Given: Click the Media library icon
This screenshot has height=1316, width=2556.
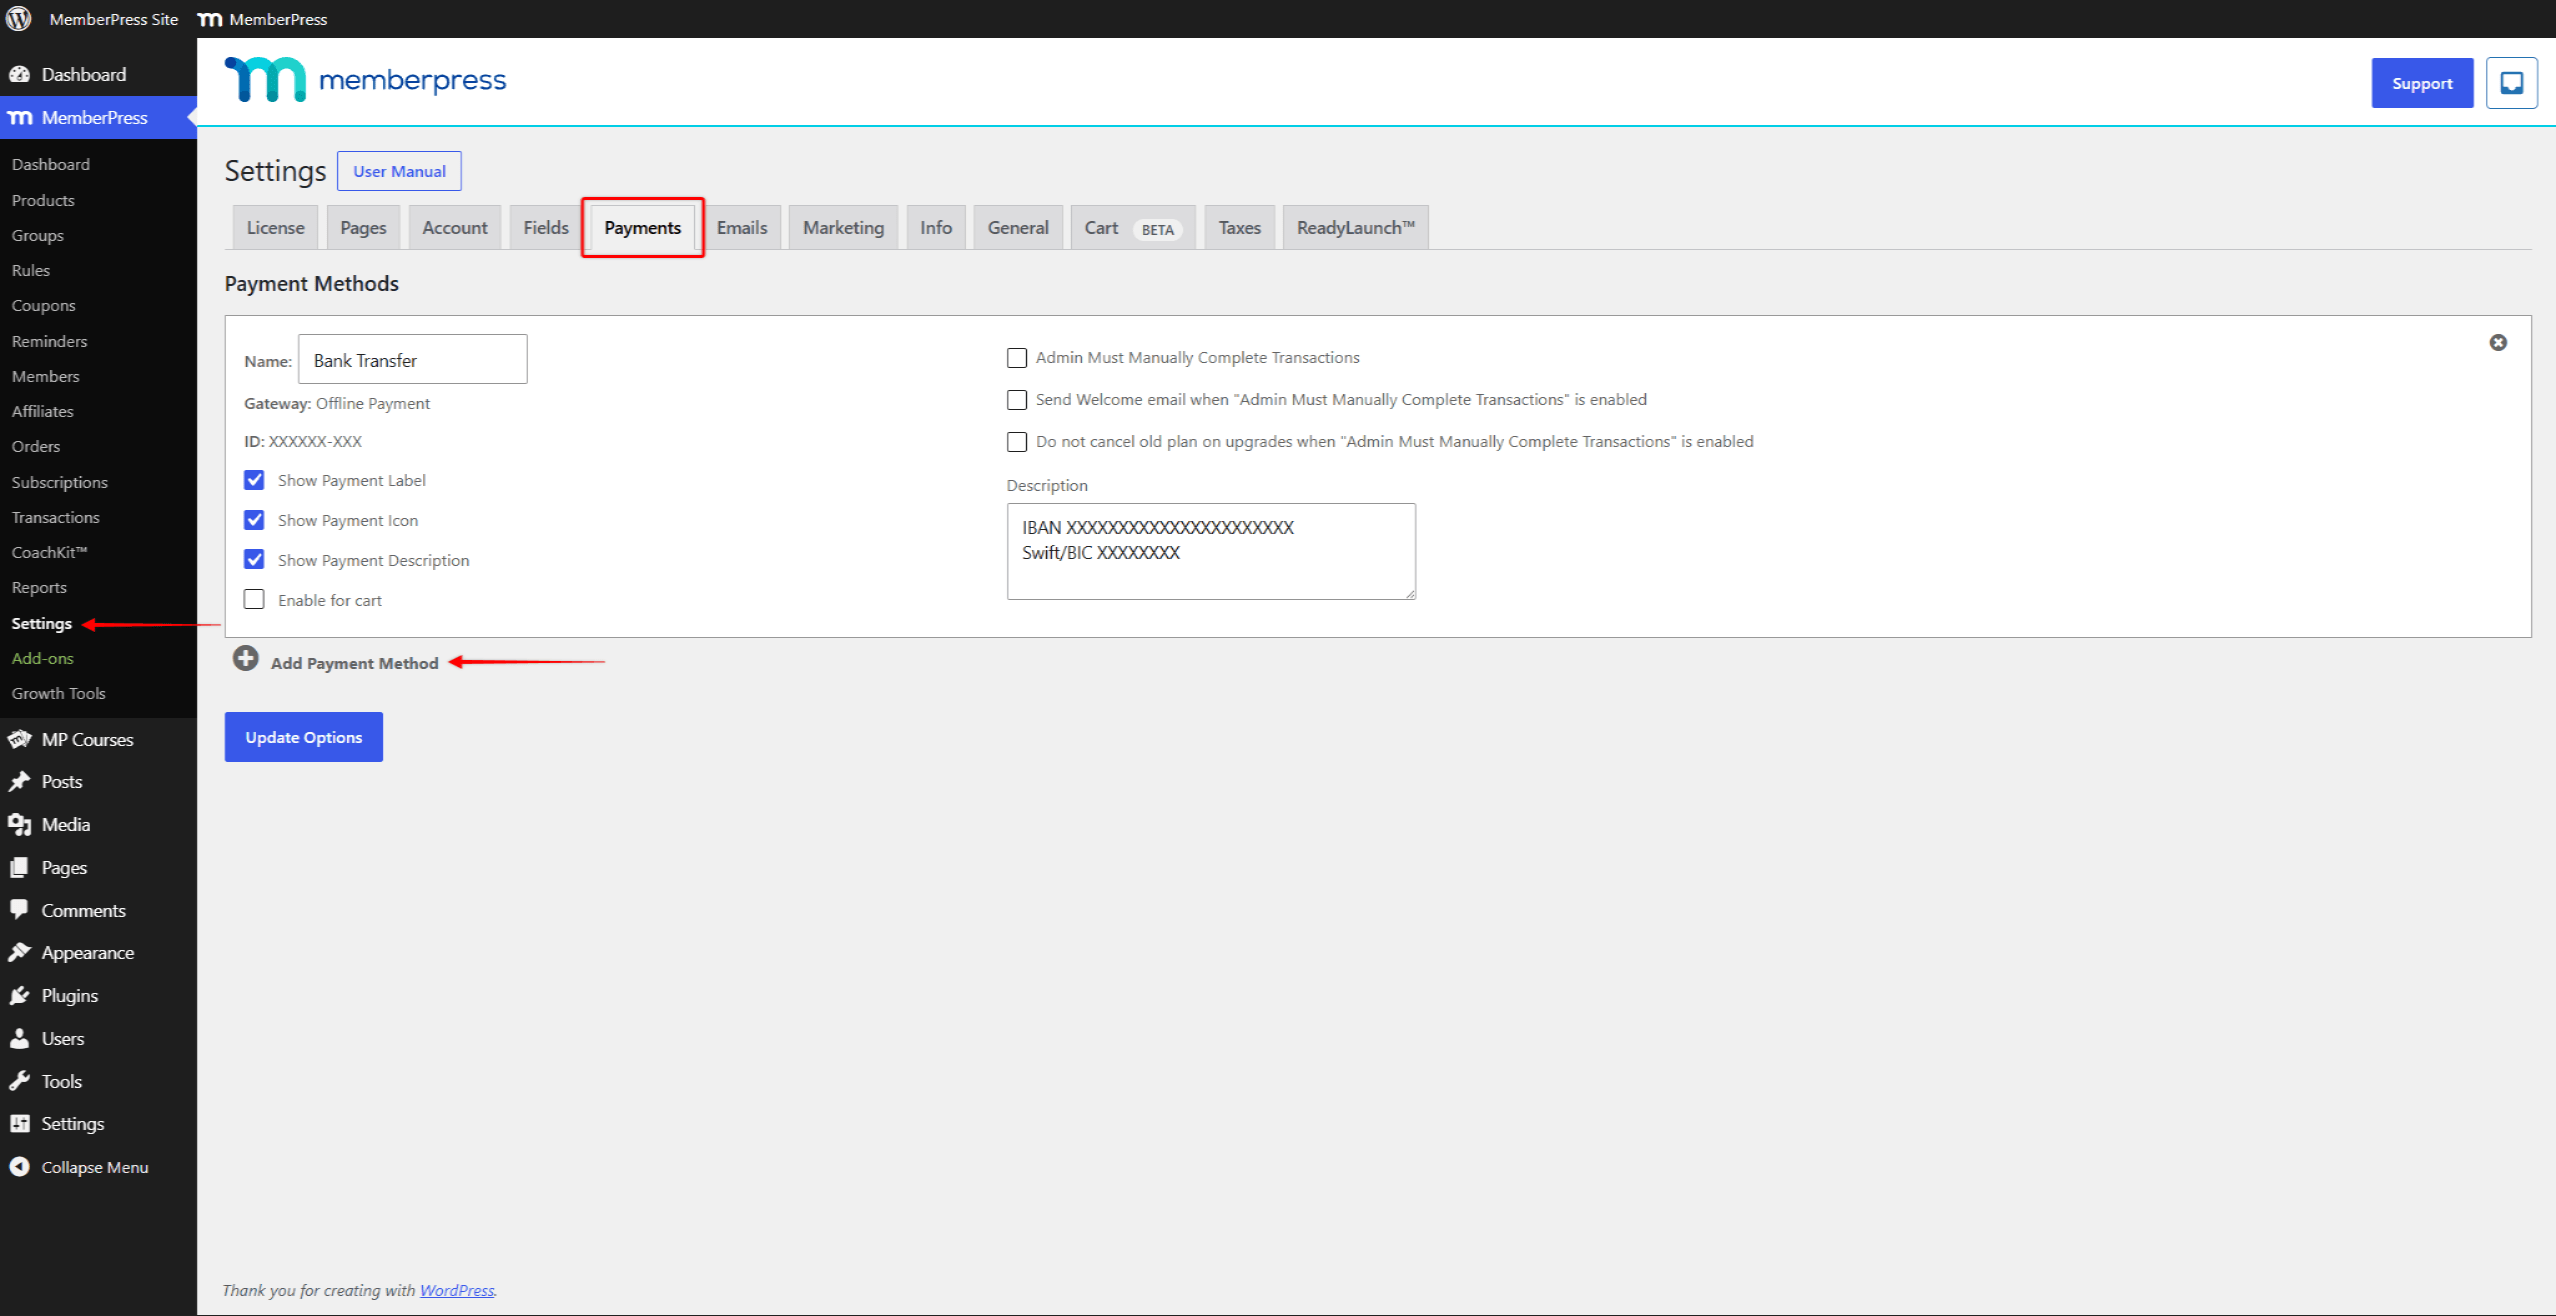Looking at the screenshot, I should tap(19, 825).
